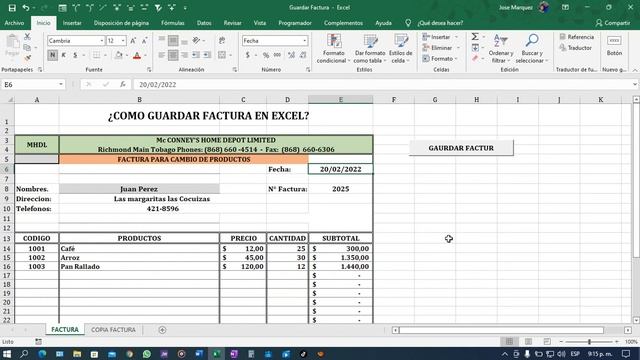Open the Fecha number format dropdown
The height and width of the screenshot is (360, 640).
(304, 41)
